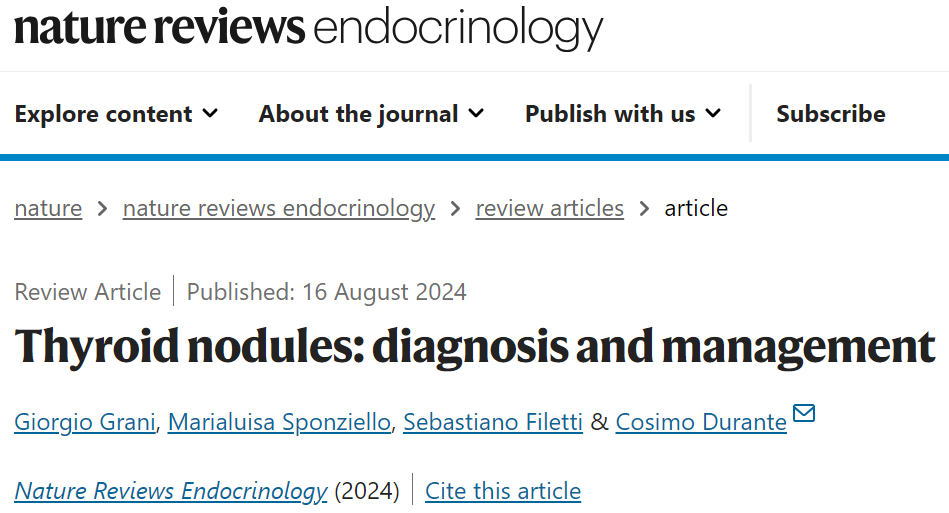Open the review articles breadcrumb link
Viewport: 949px width, 513px height.
pyautogui.click(x=550, y=208)
